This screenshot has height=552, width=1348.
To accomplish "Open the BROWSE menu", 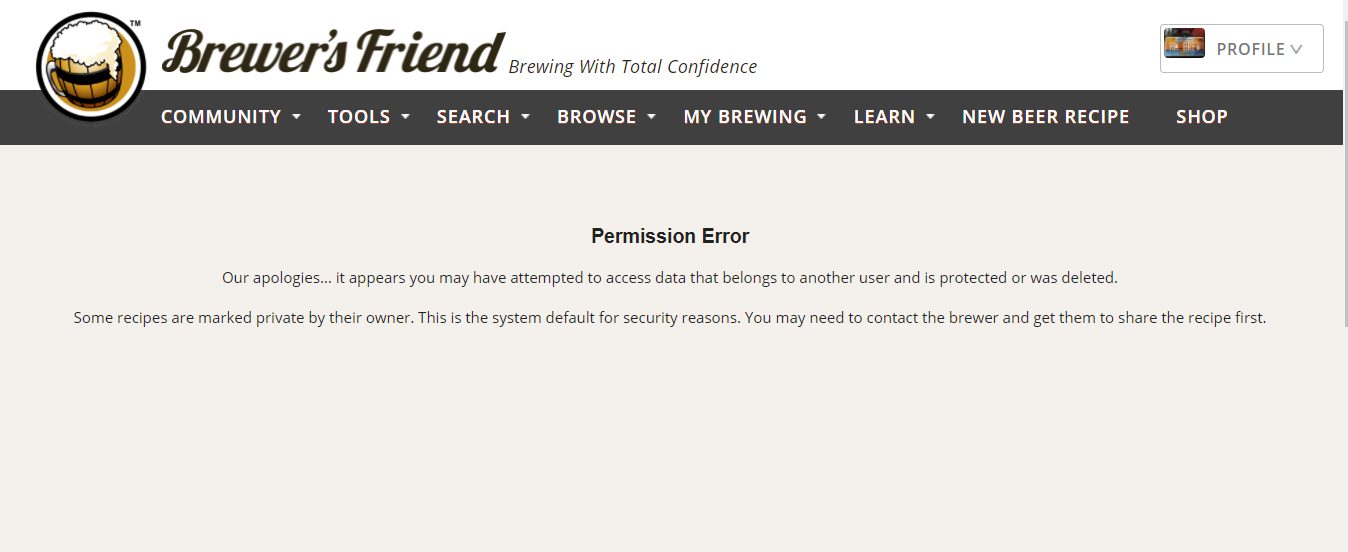I will coord(597,117).
